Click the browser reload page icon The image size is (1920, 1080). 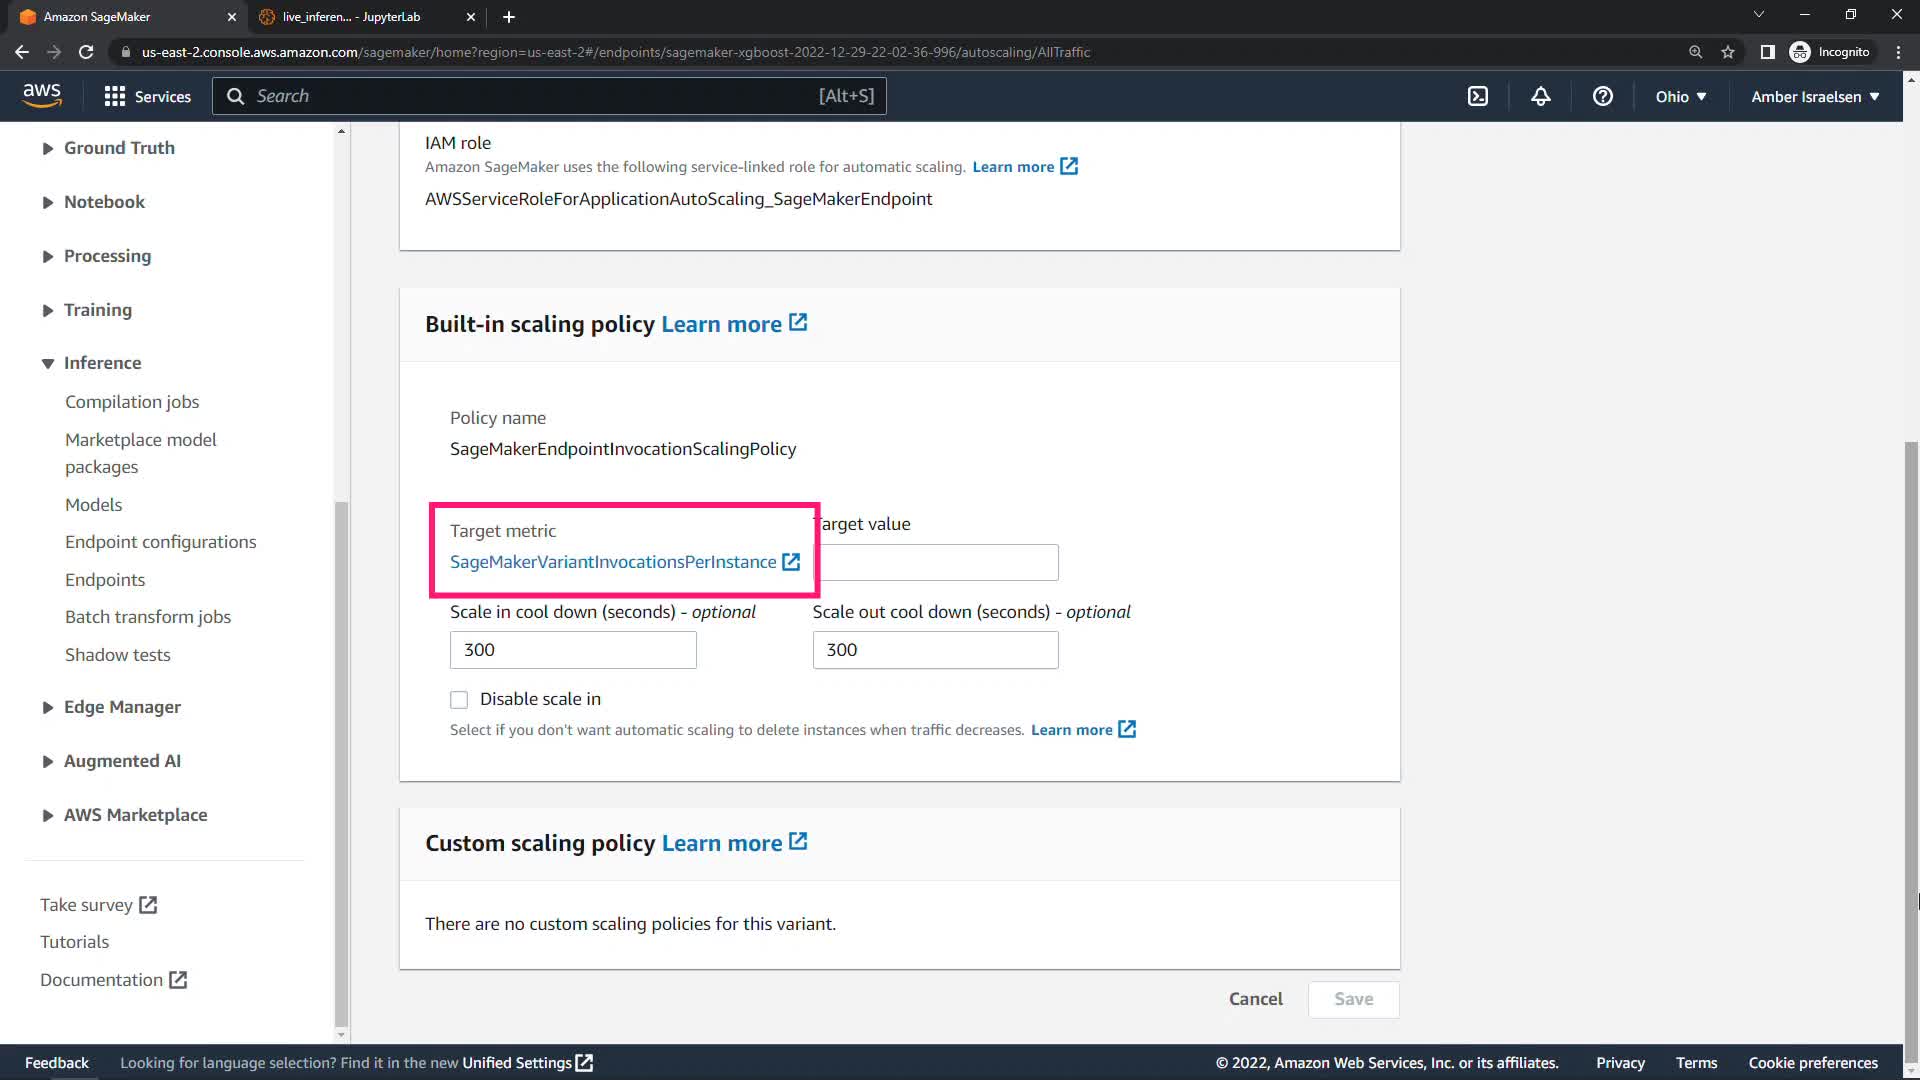click(x=86, y=52)
